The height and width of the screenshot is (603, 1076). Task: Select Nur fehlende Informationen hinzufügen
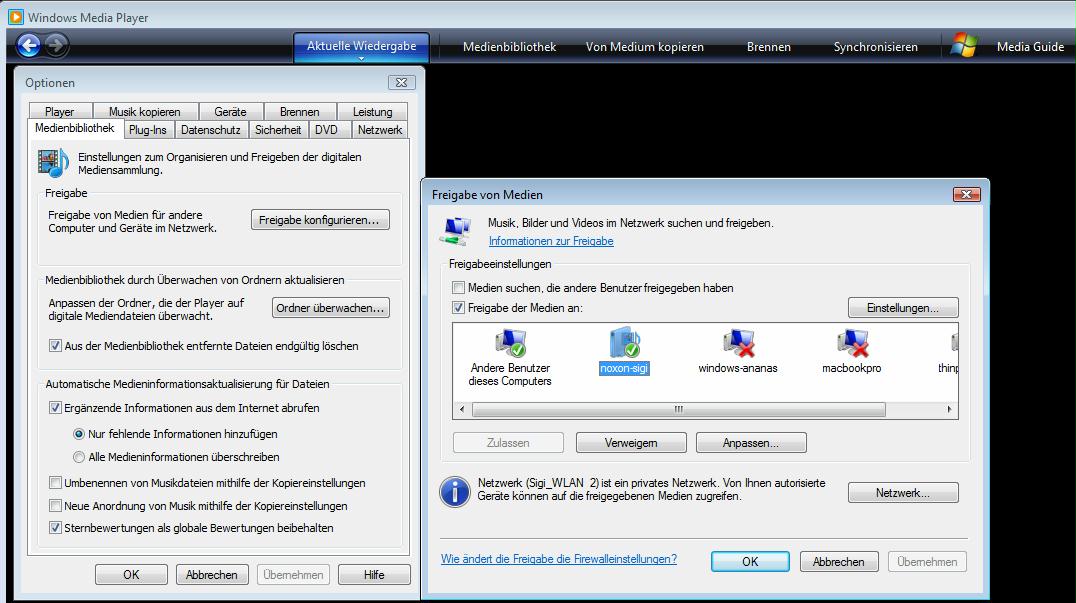pyautogui.click(x=79, y=434)
